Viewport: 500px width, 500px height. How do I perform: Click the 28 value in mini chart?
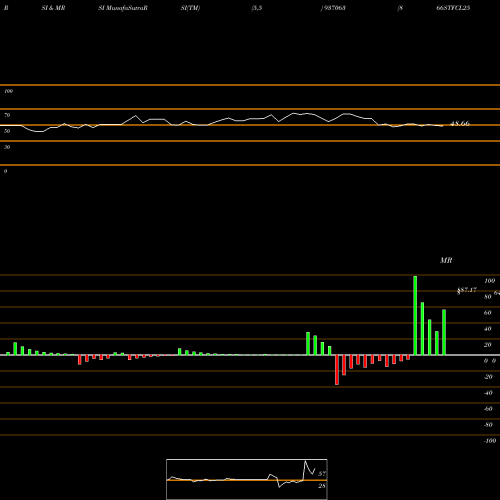click(322, 486)
